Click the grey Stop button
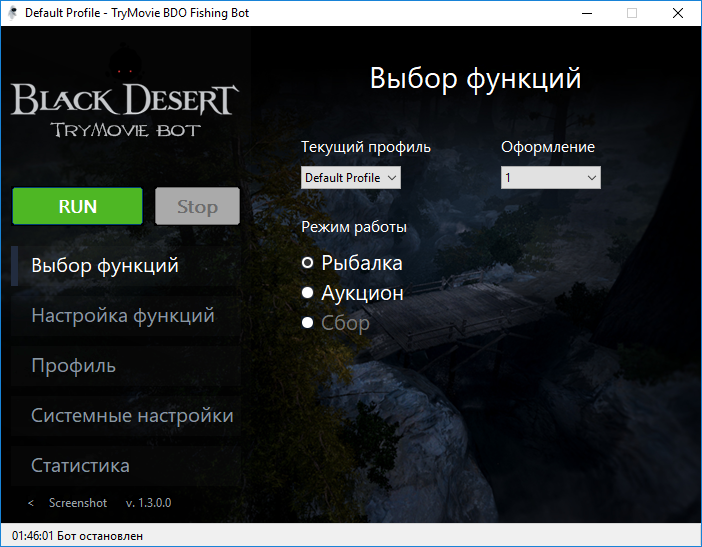This screenshot has height=547, width=702. tap(197, 206)
